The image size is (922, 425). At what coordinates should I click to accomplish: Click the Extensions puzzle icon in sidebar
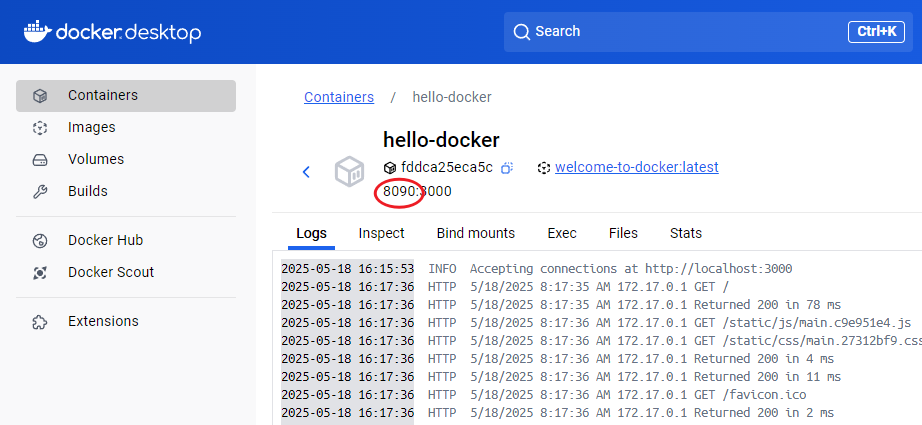point(39,322)
